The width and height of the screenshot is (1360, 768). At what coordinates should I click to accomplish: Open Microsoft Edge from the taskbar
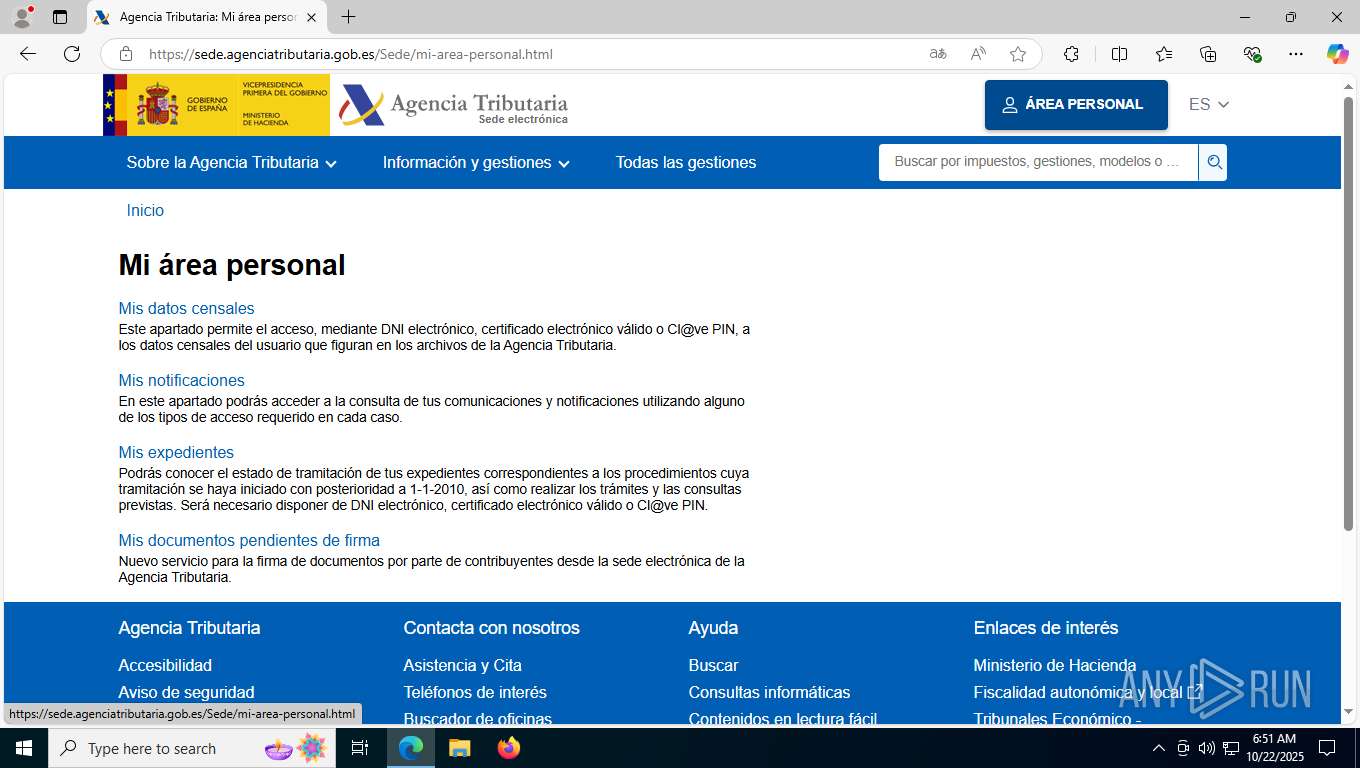411,748
